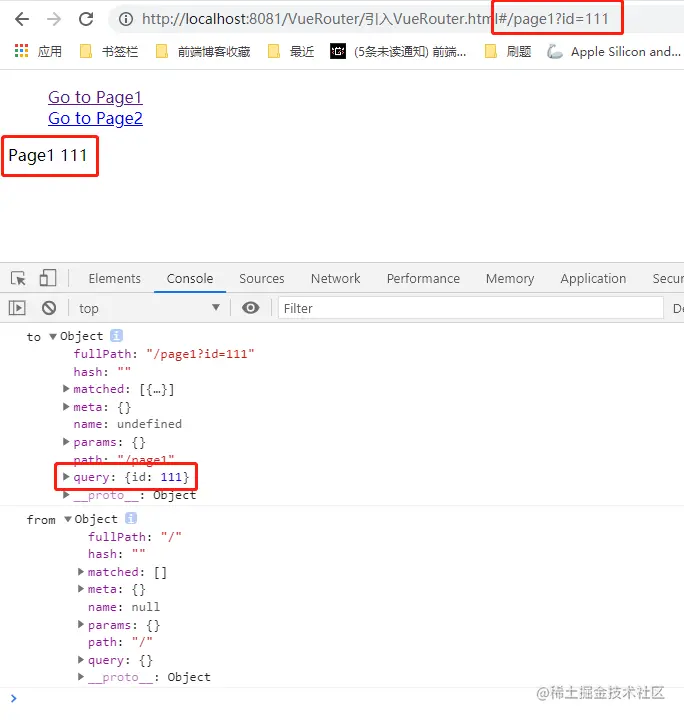Select fullPath: "/" in from Object
This screenshot has height=720, width=684.
(135, 537)
